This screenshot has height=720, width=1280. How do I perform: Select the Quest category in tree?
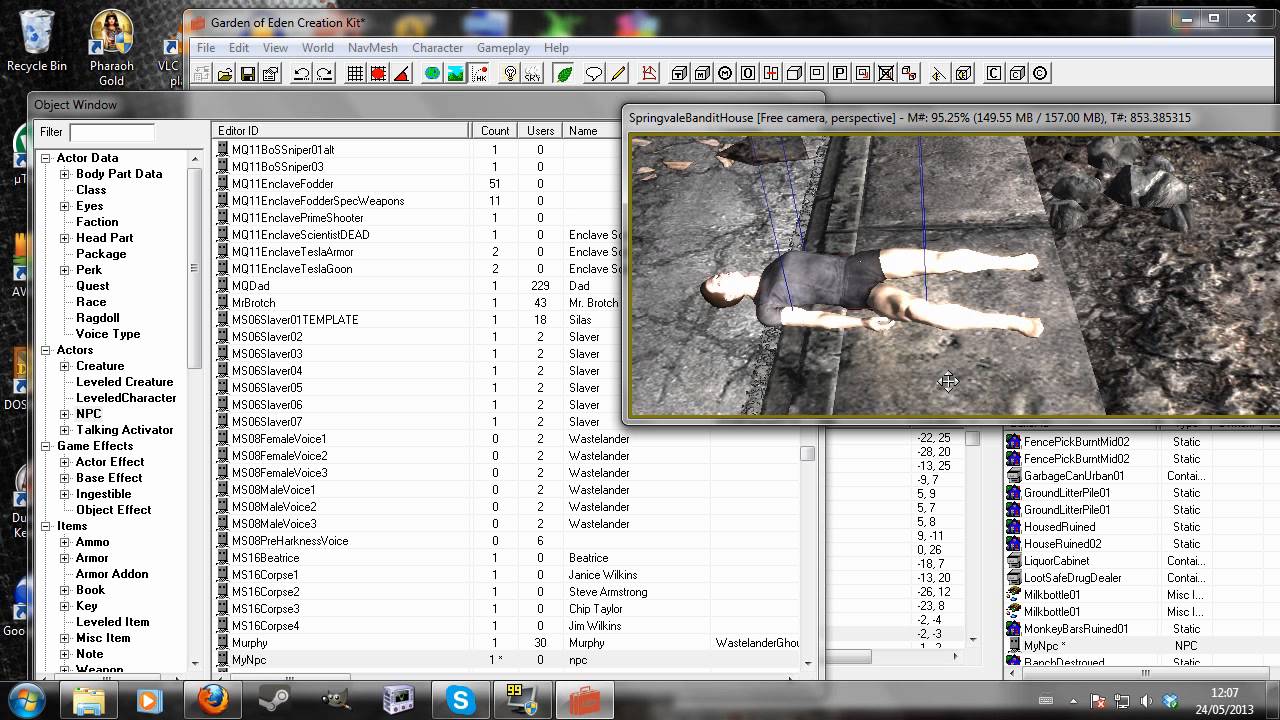(x=93, y=286)
